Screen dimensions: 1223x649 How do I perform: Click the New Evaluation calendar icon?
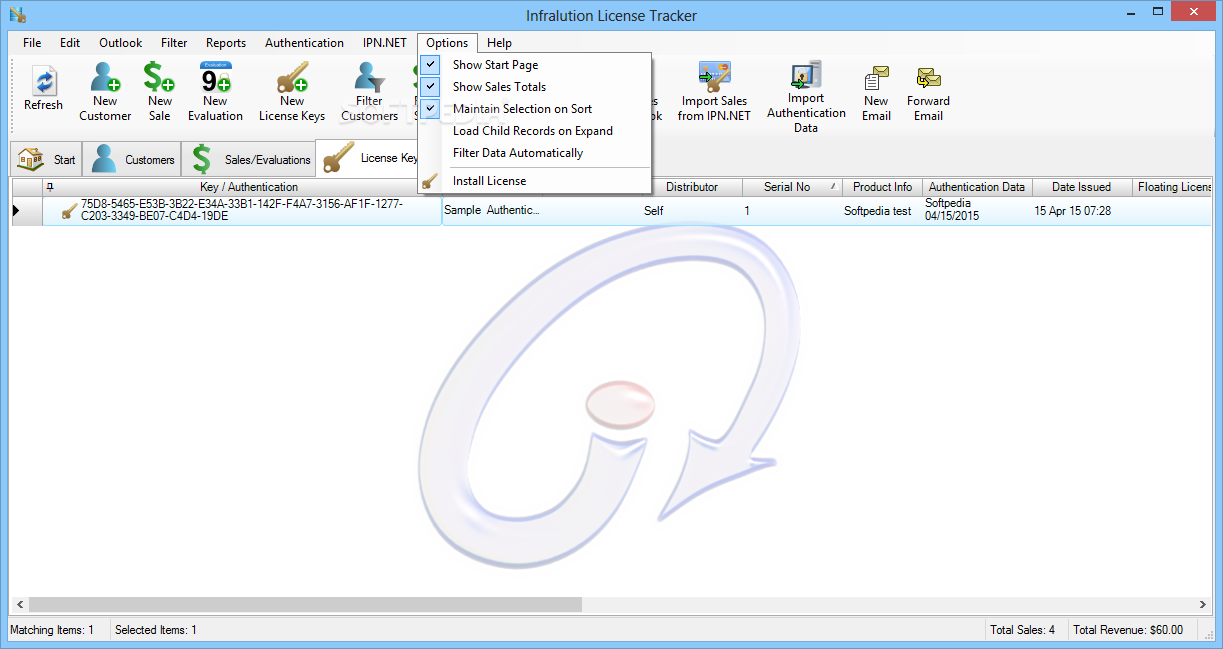[215, 77]
